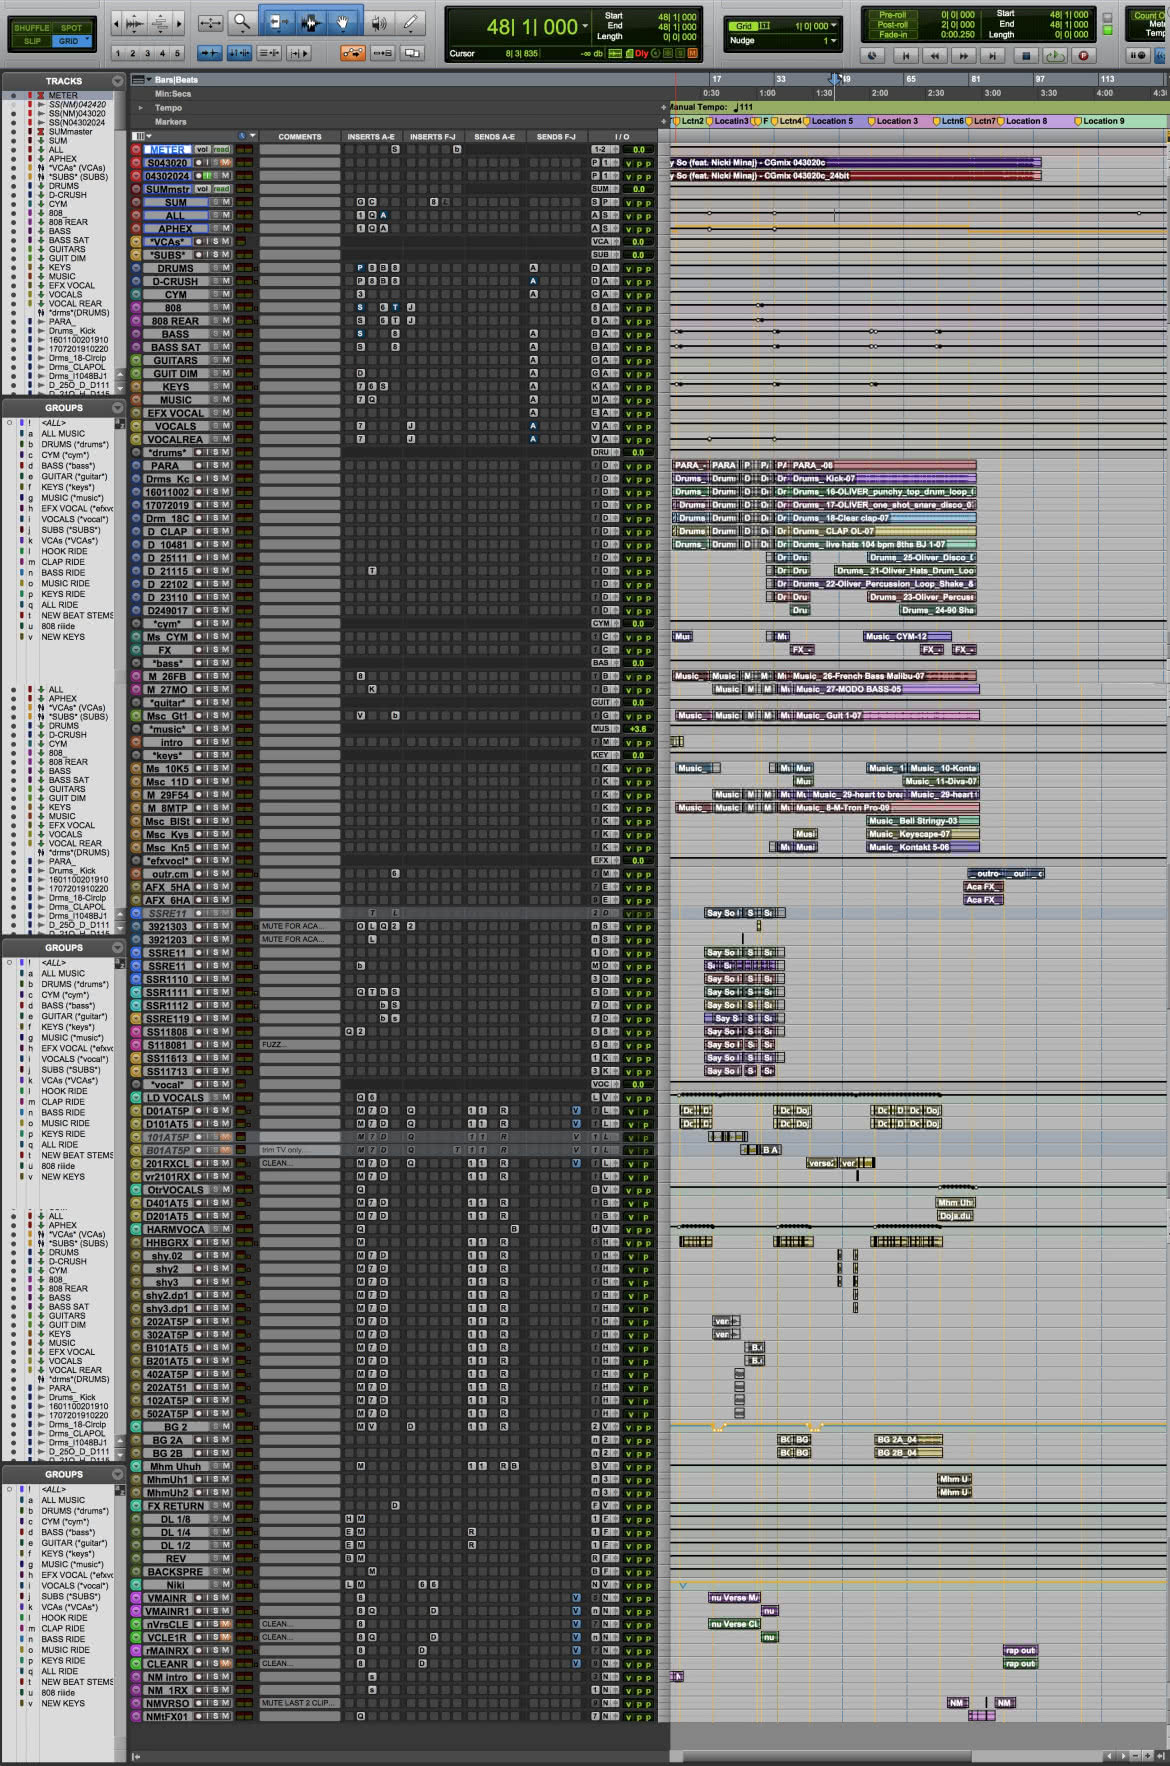Click the Zoom Toggle icon

[x=210, y=22]
